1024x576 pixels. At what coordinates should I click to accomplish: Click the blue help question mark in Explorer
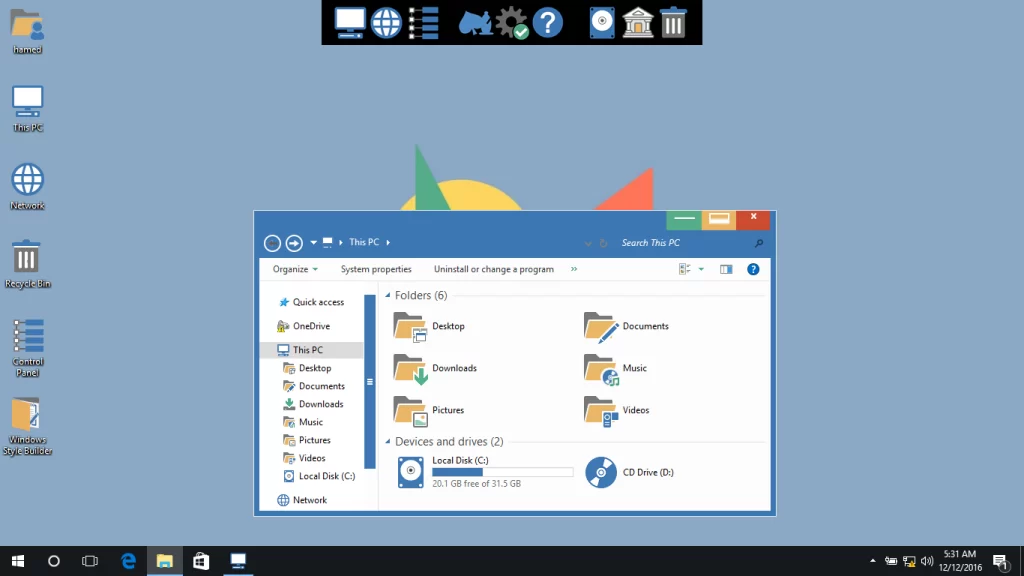[753, 269]
